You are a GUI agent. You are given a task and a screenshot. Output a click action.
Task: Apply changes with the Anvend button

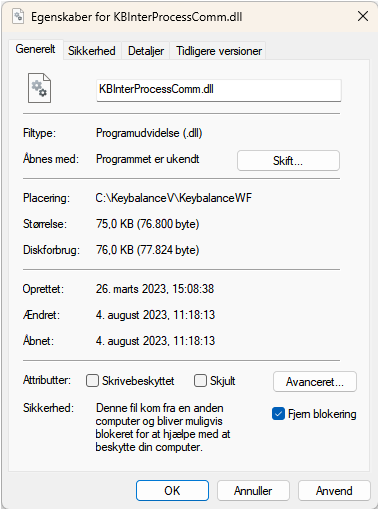[334, 490]
